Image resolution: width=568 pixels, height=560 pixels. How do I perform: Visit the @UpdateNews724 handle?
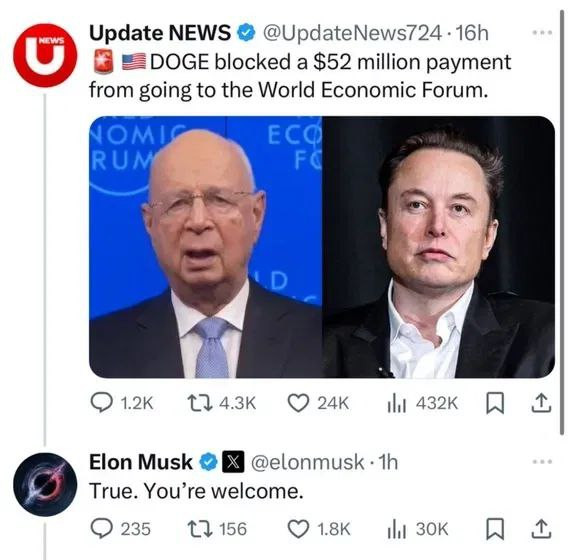coord(352,33)
